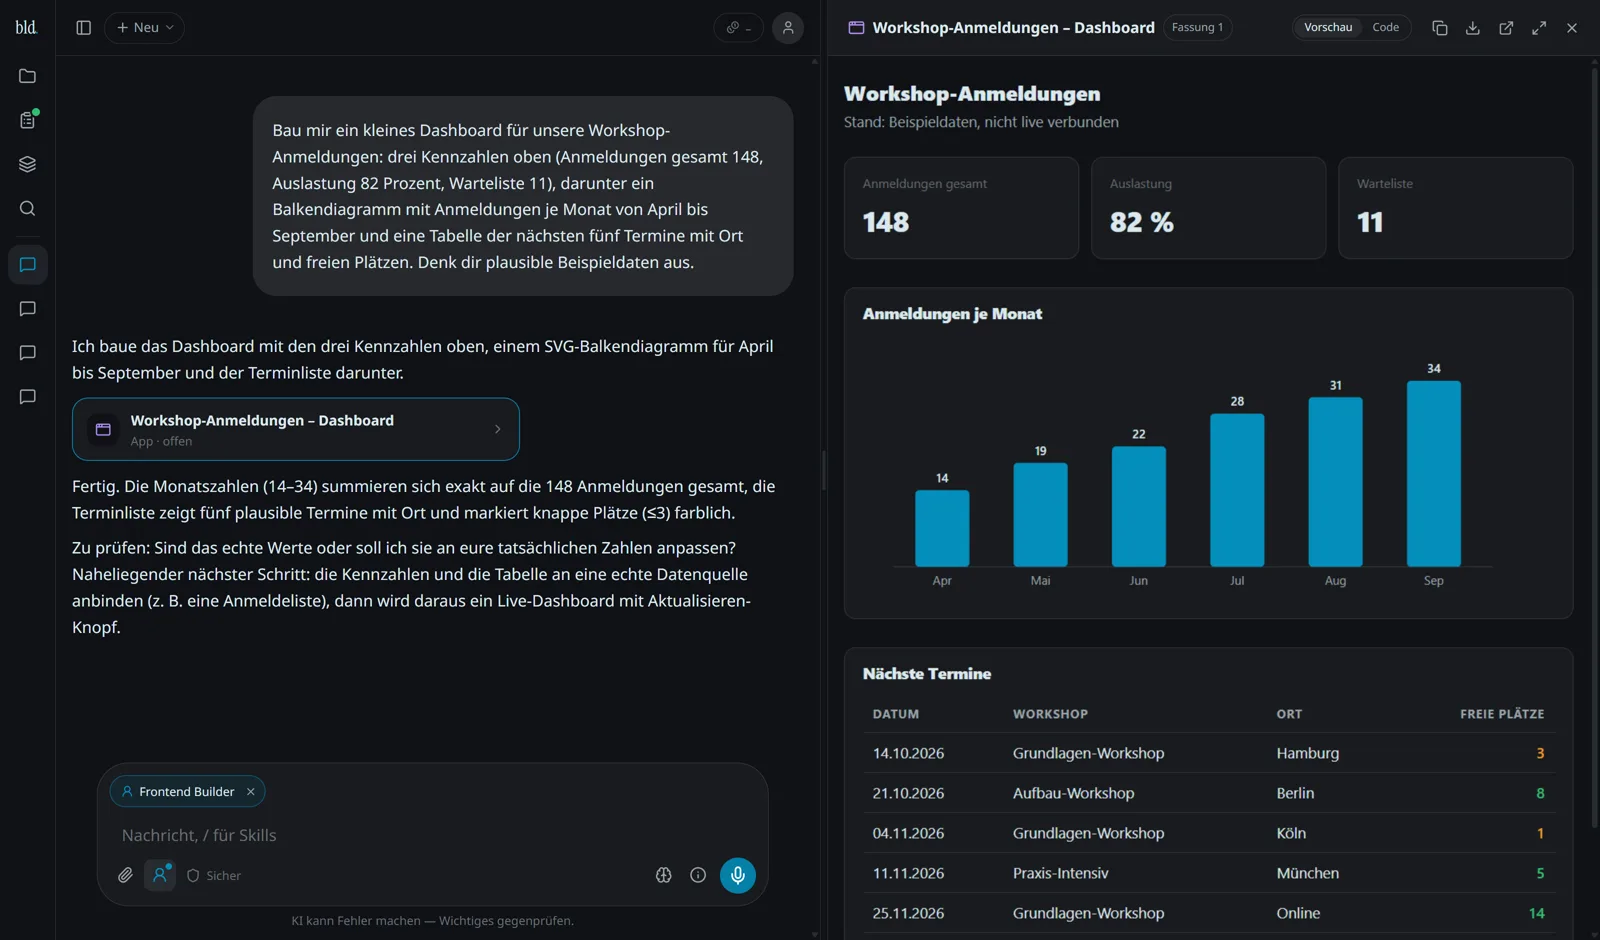1600x940 pixels.
Task: Click the Frontend Builder agent chip
Action: (x=186, y=792)
